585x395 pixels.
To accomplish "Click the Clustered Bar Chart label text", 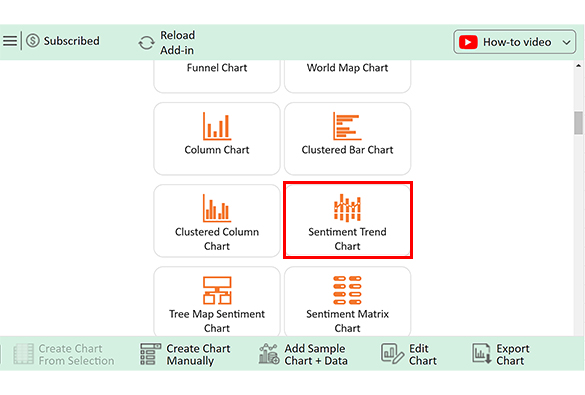I will (x=347, y=150).
